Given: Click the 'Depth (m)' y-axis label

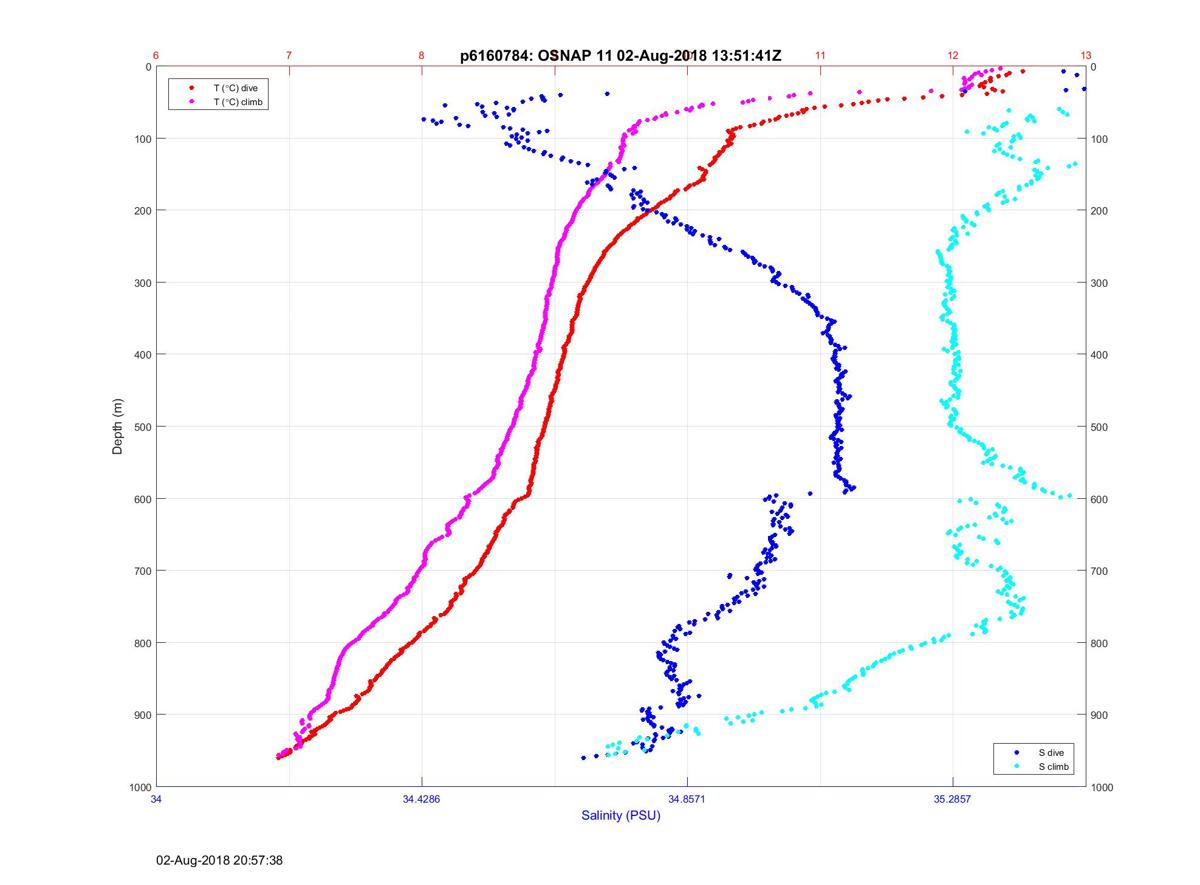Looking at the screenshot, I should pos(117,426).
